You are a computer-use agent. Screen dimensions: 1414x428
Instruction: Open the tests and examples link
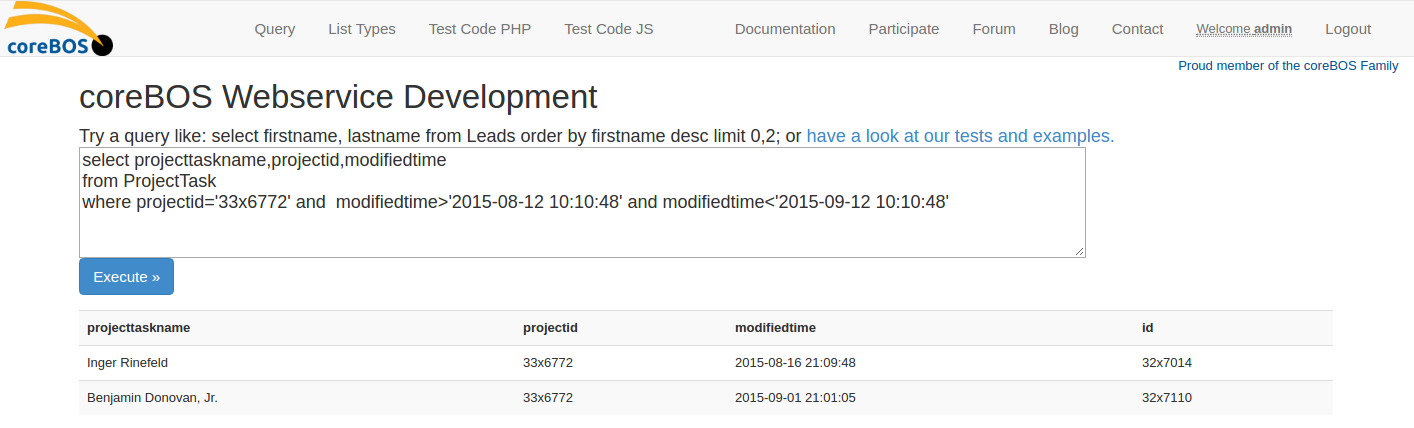coord(960,136)
